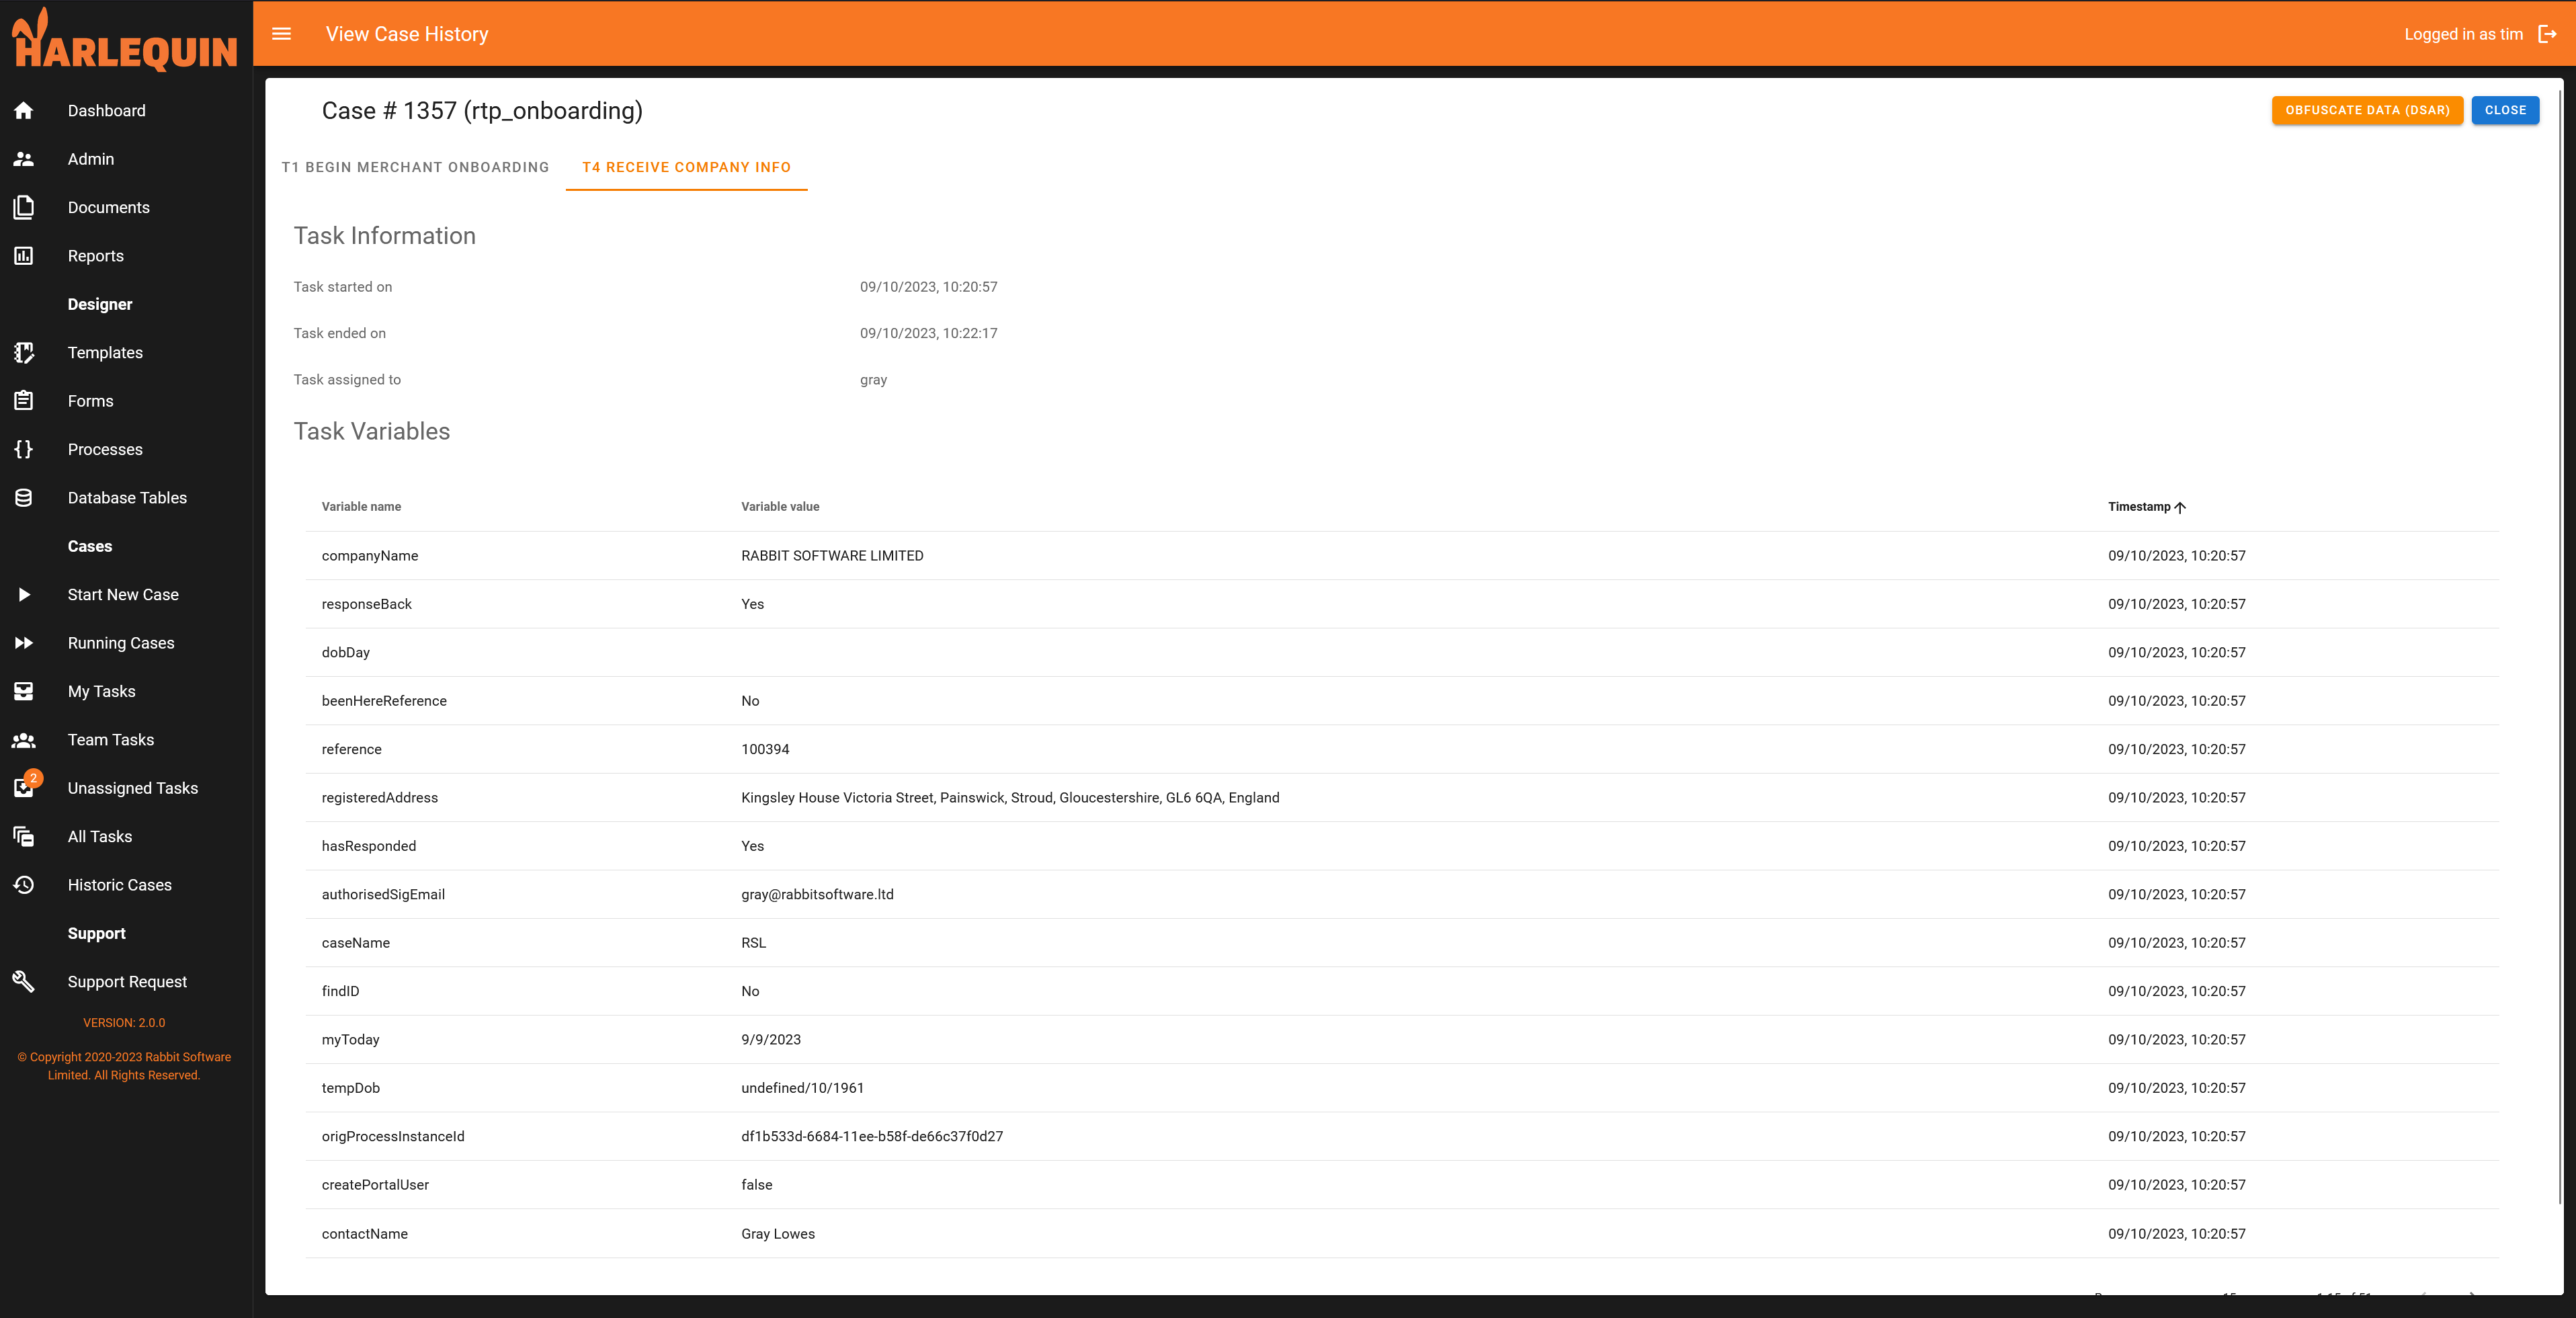Click Obfuscate Data (DSAR) button
This screenshot has height=1318, width=2576.
coord(2367,110)
